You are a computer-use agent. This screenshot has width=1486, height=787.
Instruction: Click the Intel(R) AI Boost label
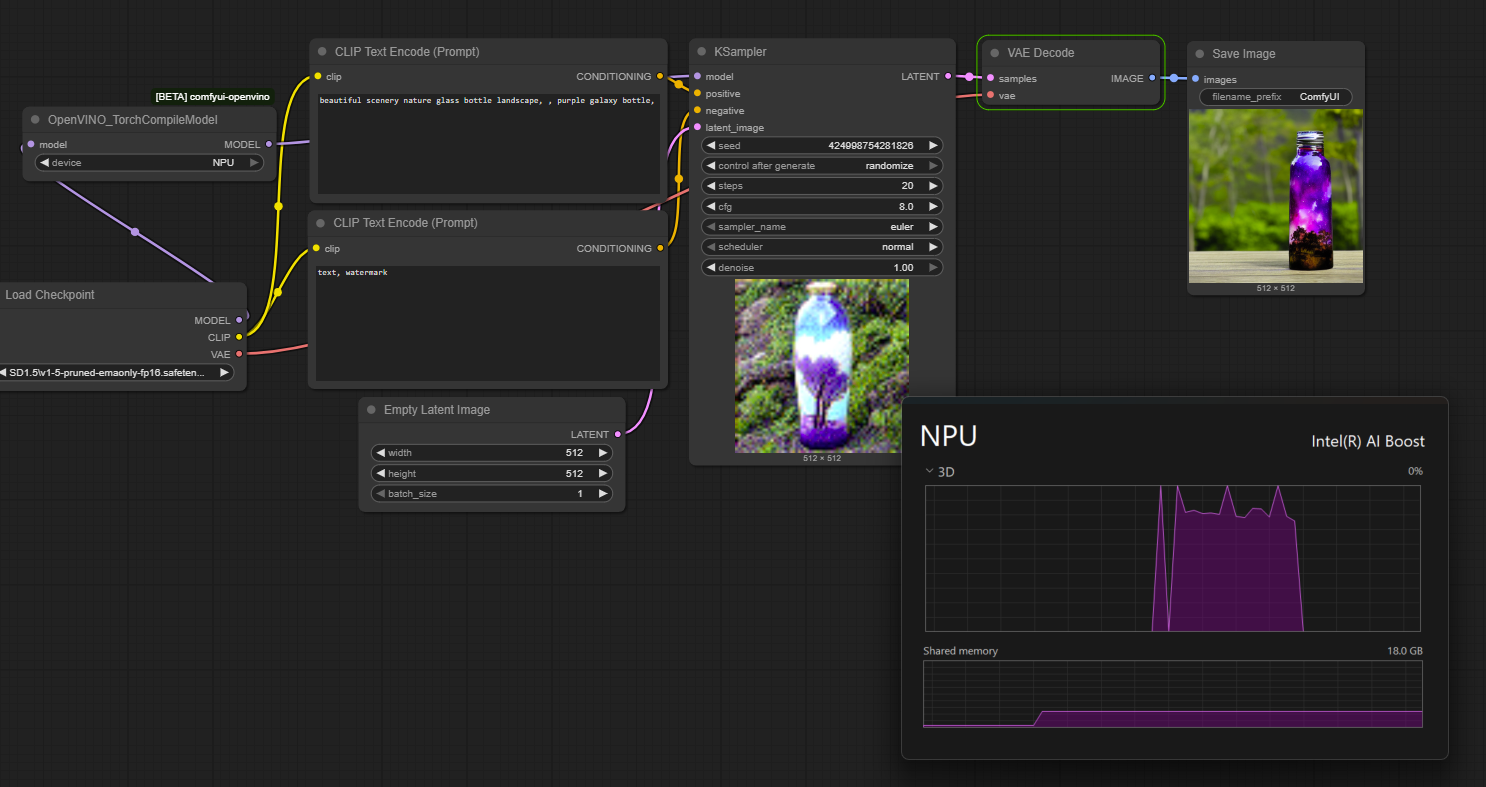pos(1368,441)
